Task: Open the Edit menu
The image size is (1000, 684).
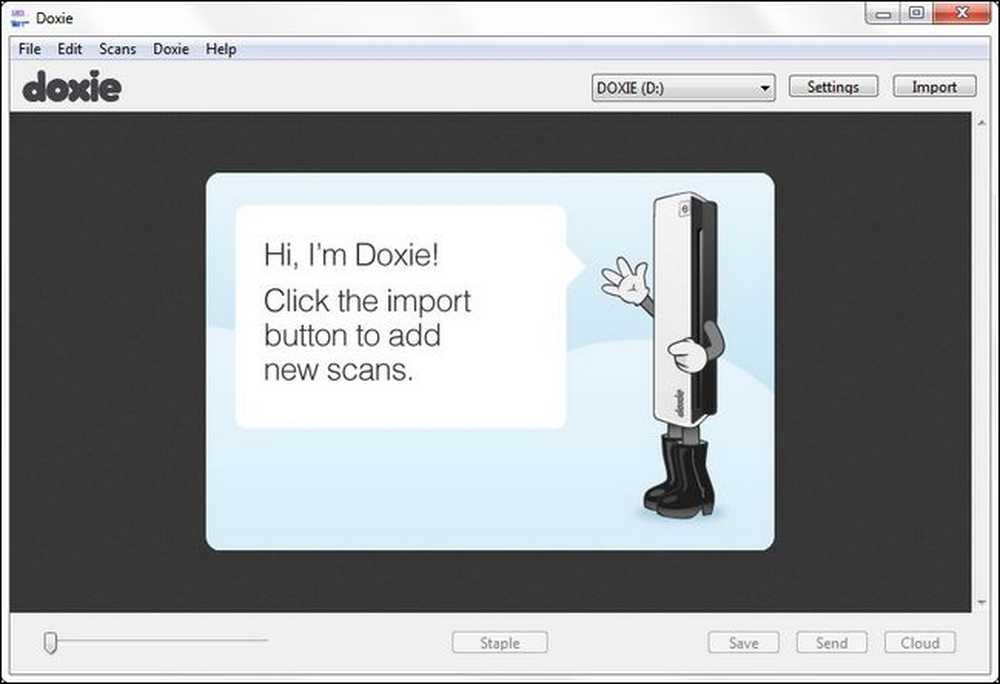Action: [x=70, y=49]
